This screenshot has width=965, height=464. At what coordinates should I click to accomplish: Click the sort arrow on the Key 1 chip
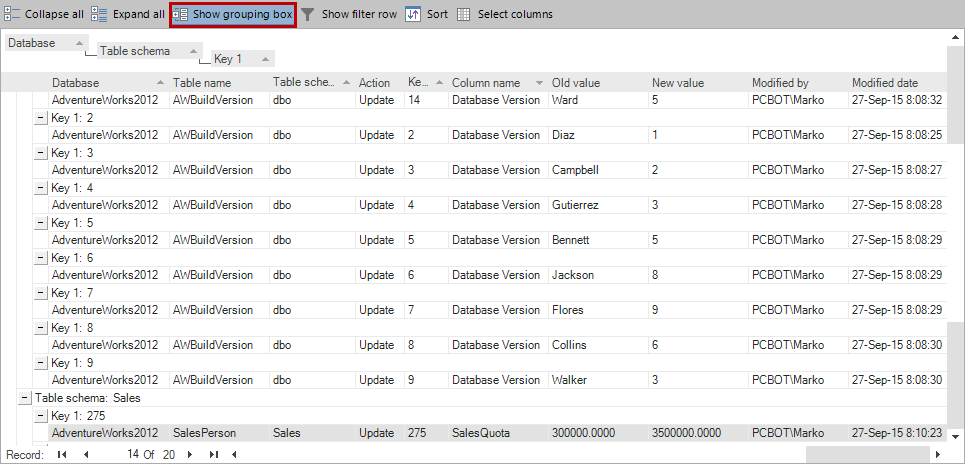point(265,60)
